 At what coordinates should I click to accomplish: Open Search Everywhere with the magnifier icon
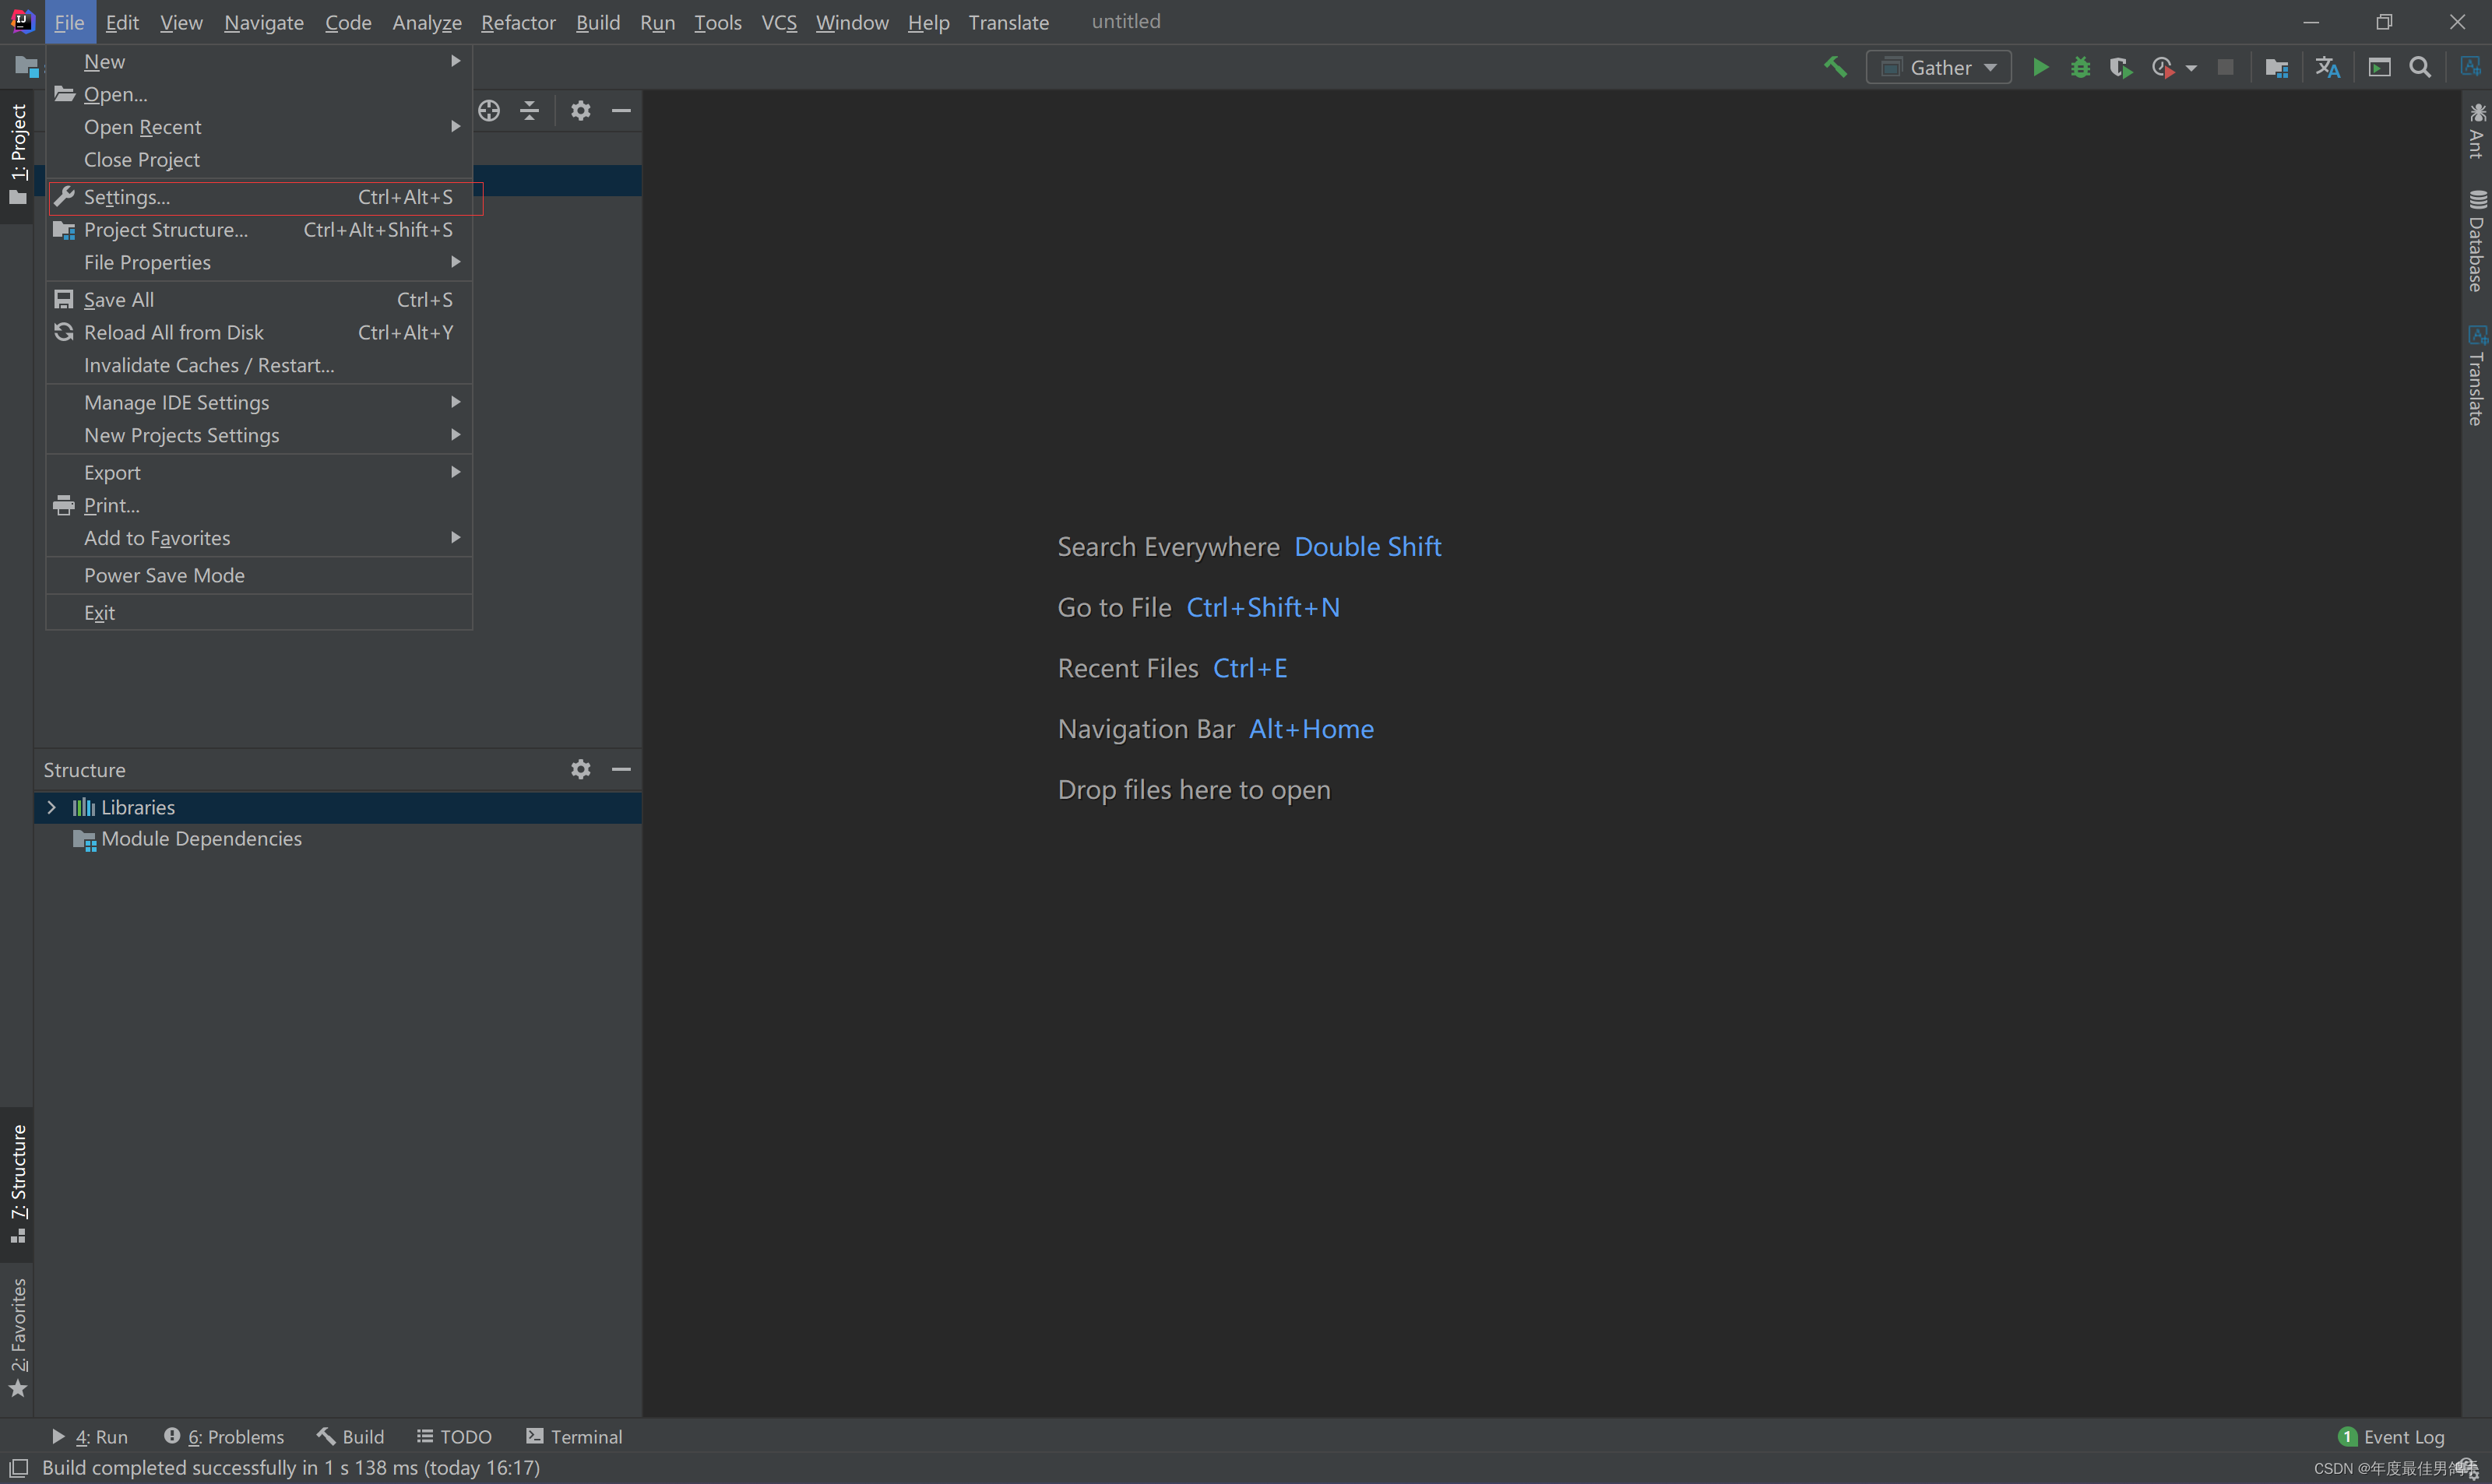pyautogui.click(x=2422, y=67)
